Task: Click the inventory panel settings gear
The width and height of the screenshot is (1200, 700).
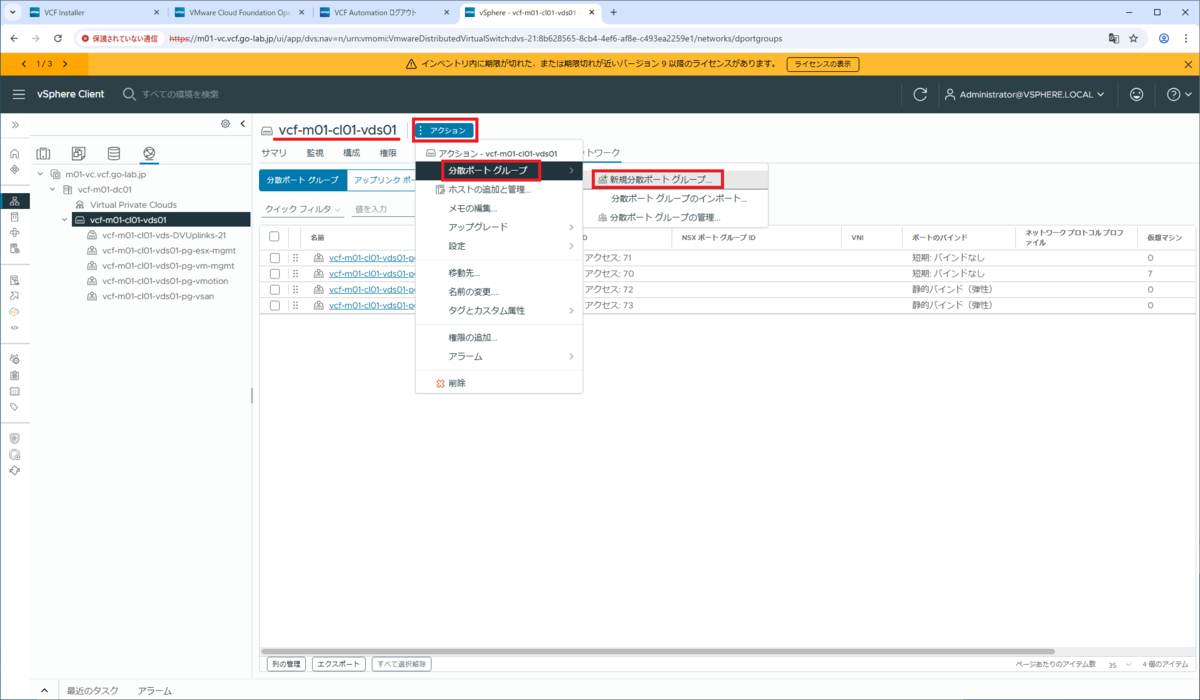Action: point(226,124)
